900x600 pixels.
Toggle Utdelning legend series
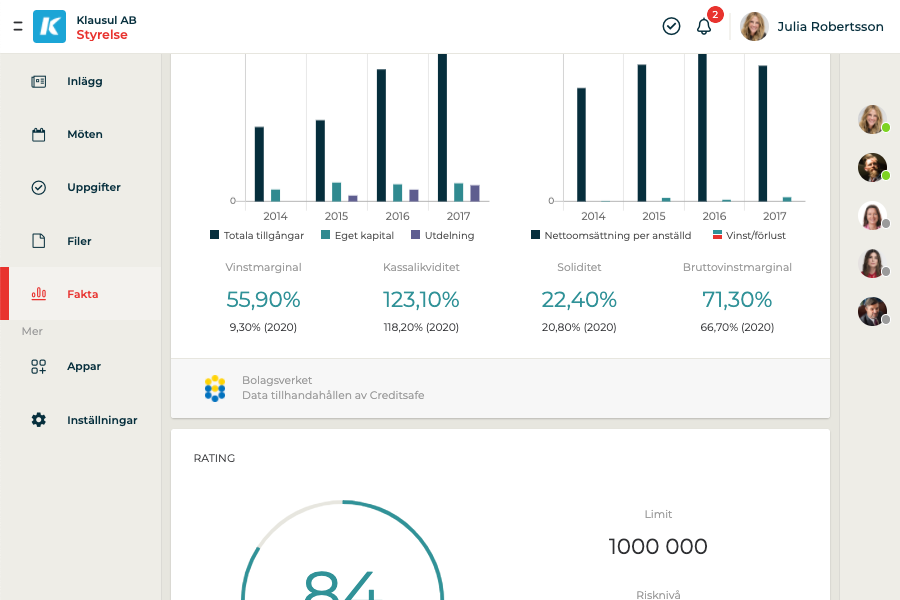pyautogui.click(x=442, y=235)
